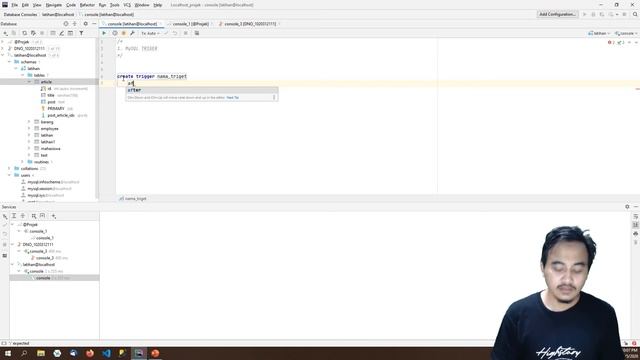Viewport: 640px width, 360px height.
Task: Select the post_article_idx index row
Action: click(x=61, y=116)
